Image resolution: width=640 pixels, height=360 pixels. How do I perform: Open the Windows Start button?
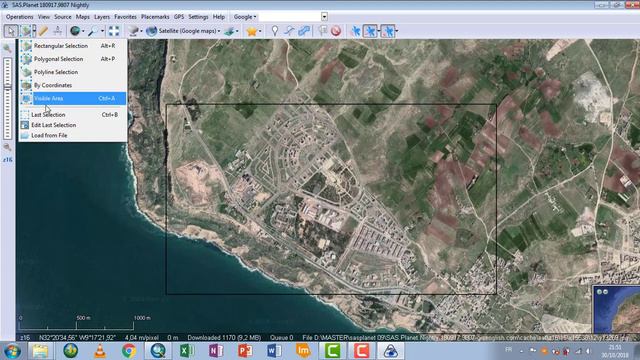coord(12,351)
